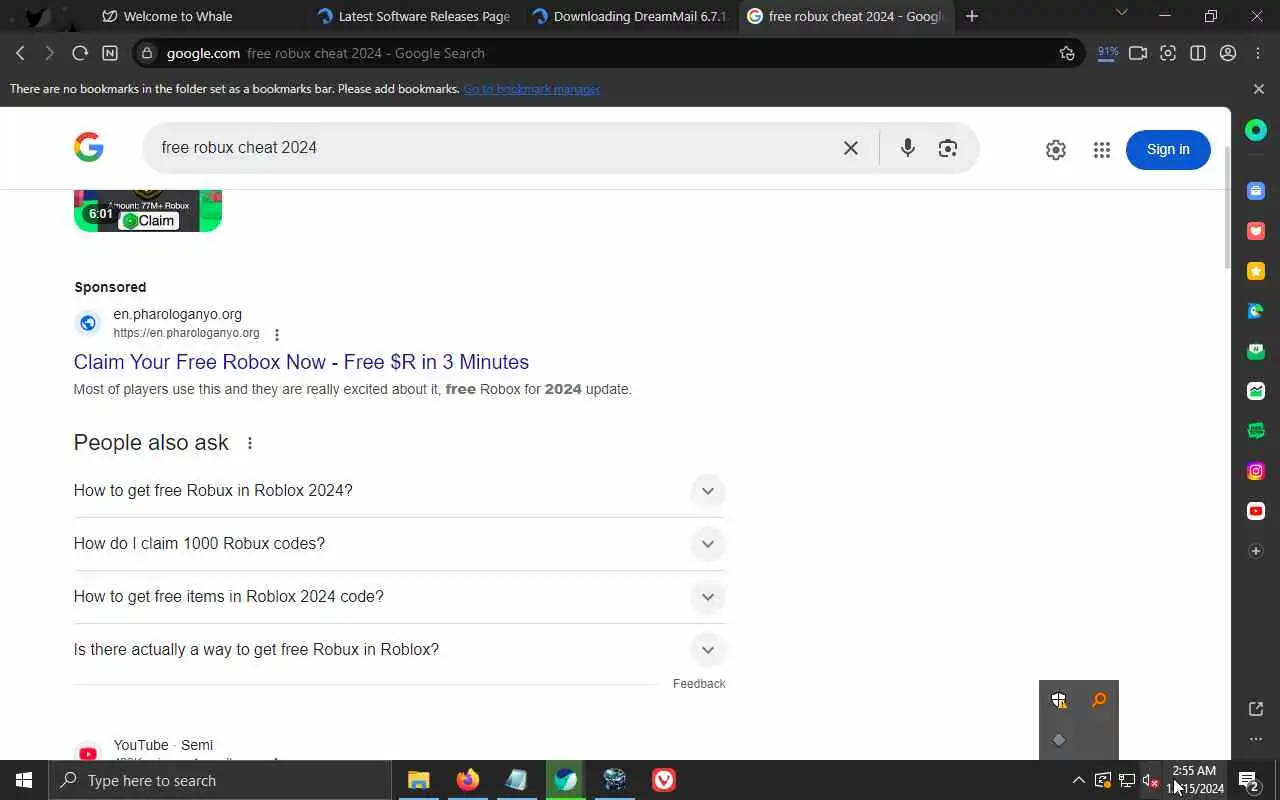Open Instagram in the sidebar
This screenshot has height=800, width=1280.
click(x=1256, y=471)
